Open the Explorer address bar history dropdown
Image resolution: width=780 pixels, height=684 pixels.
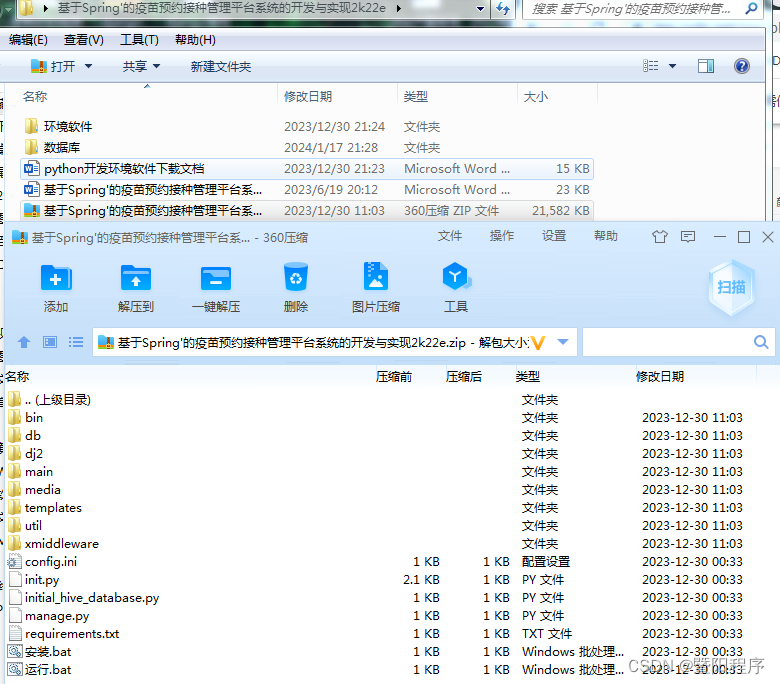(x=481, y=8)
